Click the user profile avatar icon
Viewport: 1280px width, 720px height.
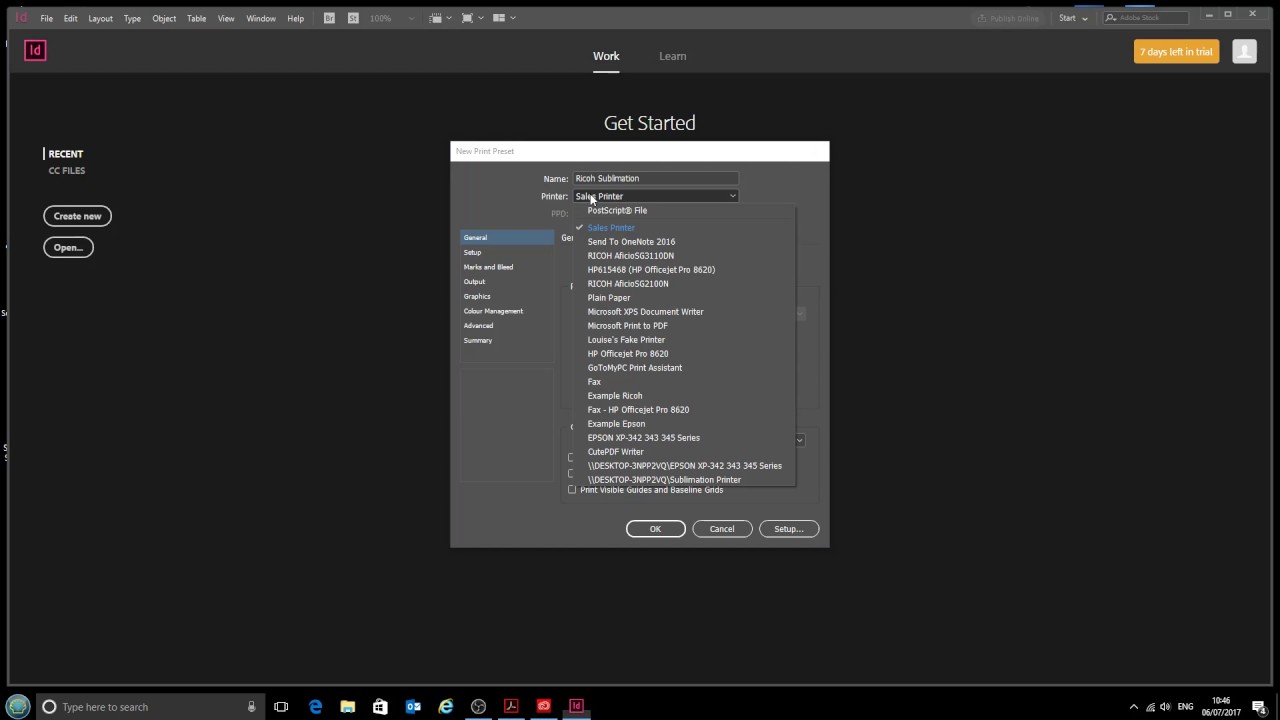(1244, 51)
